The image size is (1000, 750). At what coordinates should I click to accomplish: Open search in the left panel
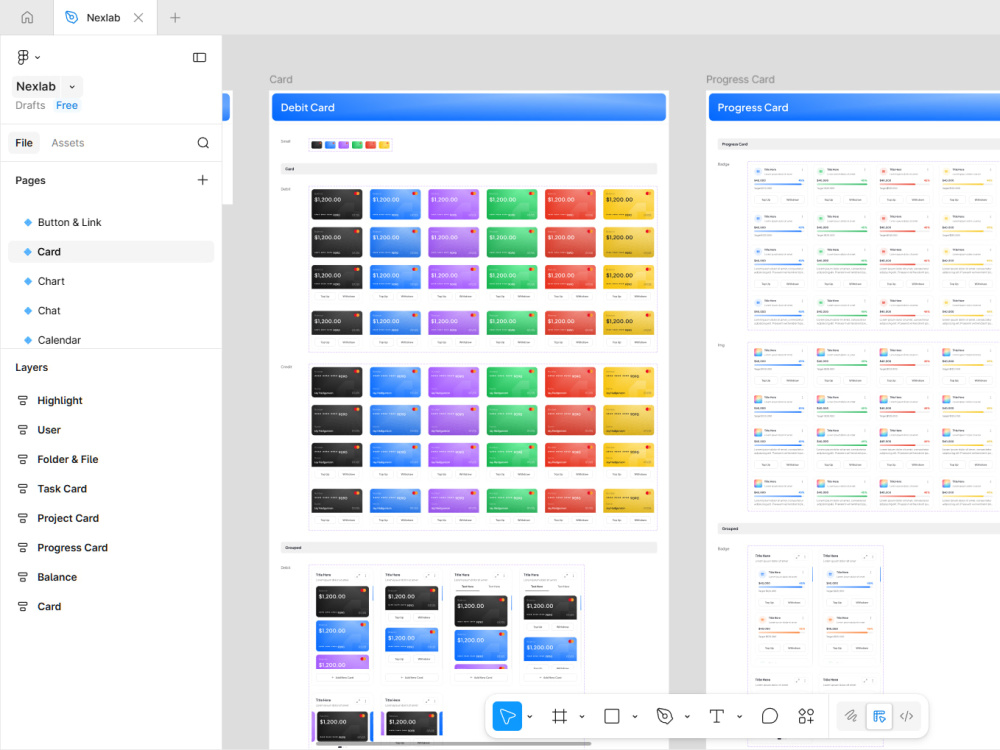click(x=203, y=143)
